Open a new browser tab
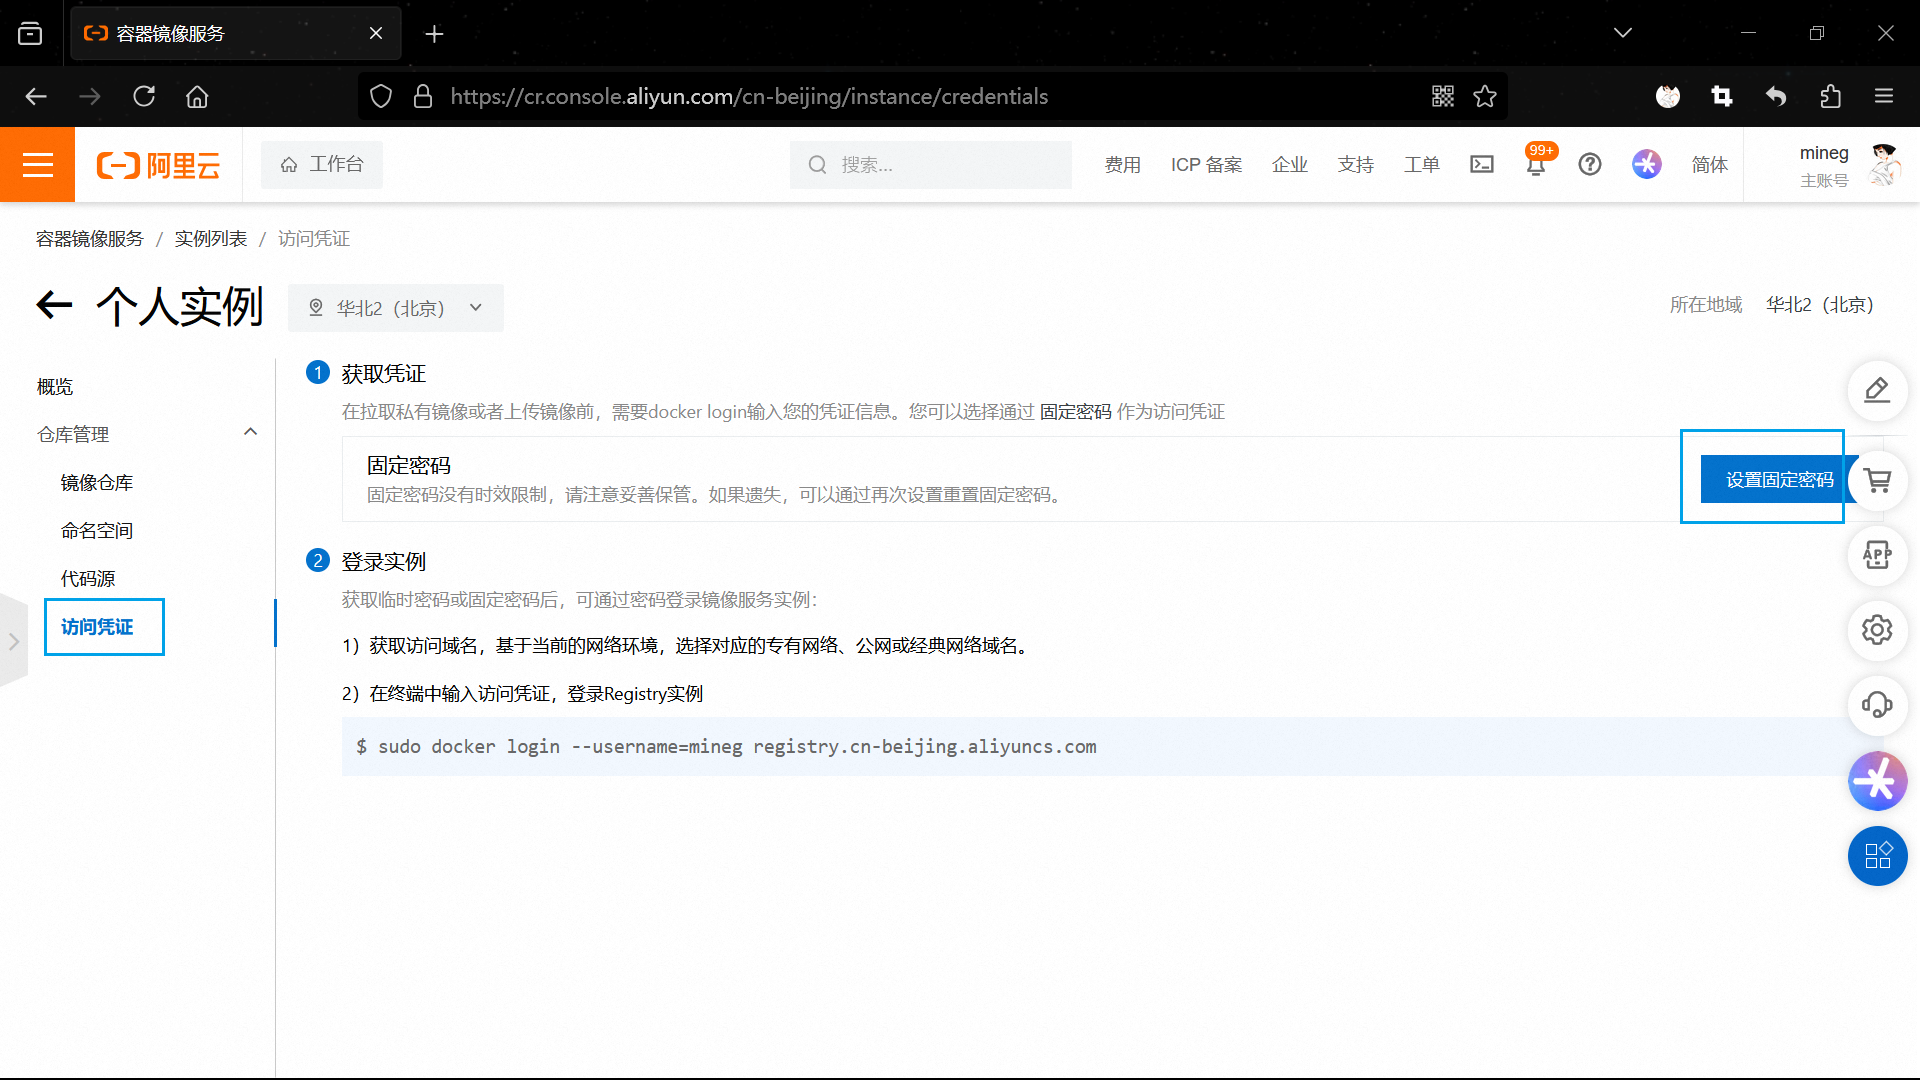 [434, 34]
